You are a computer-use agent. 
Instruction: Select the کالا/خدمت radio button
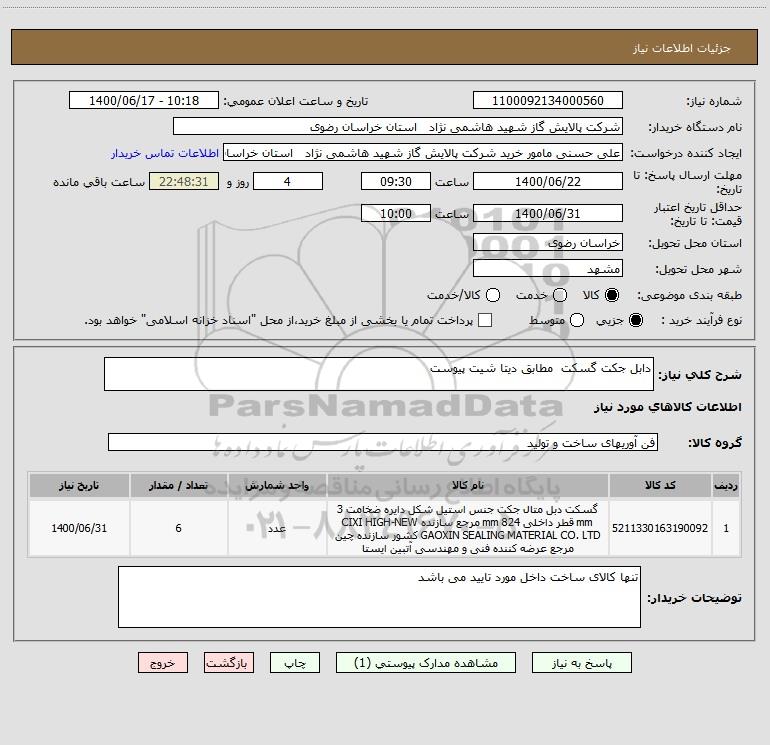493,295
